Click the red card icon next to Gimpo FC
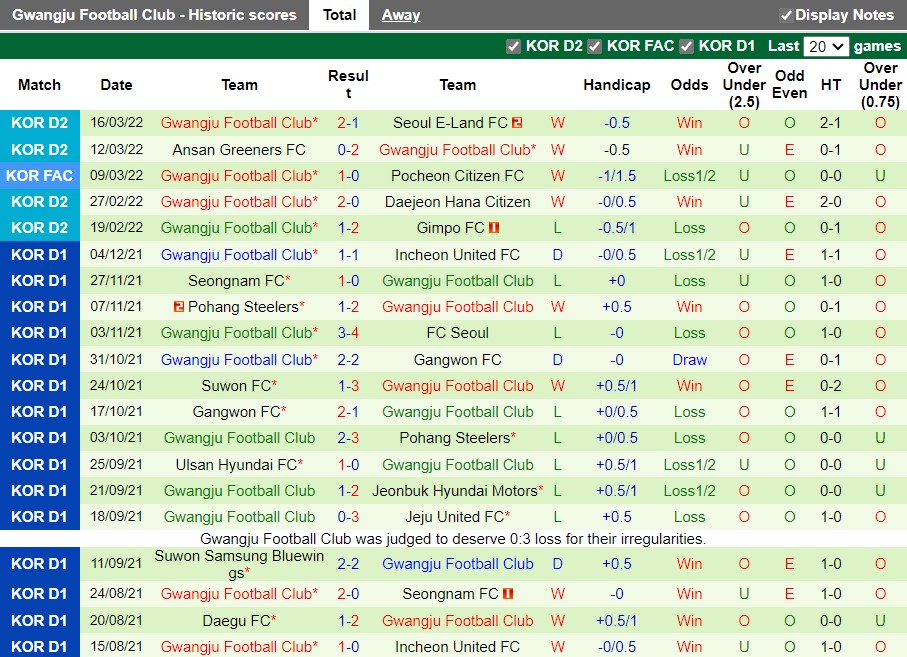907x657 pixels. pyautogui.click(x=494, y=227)
